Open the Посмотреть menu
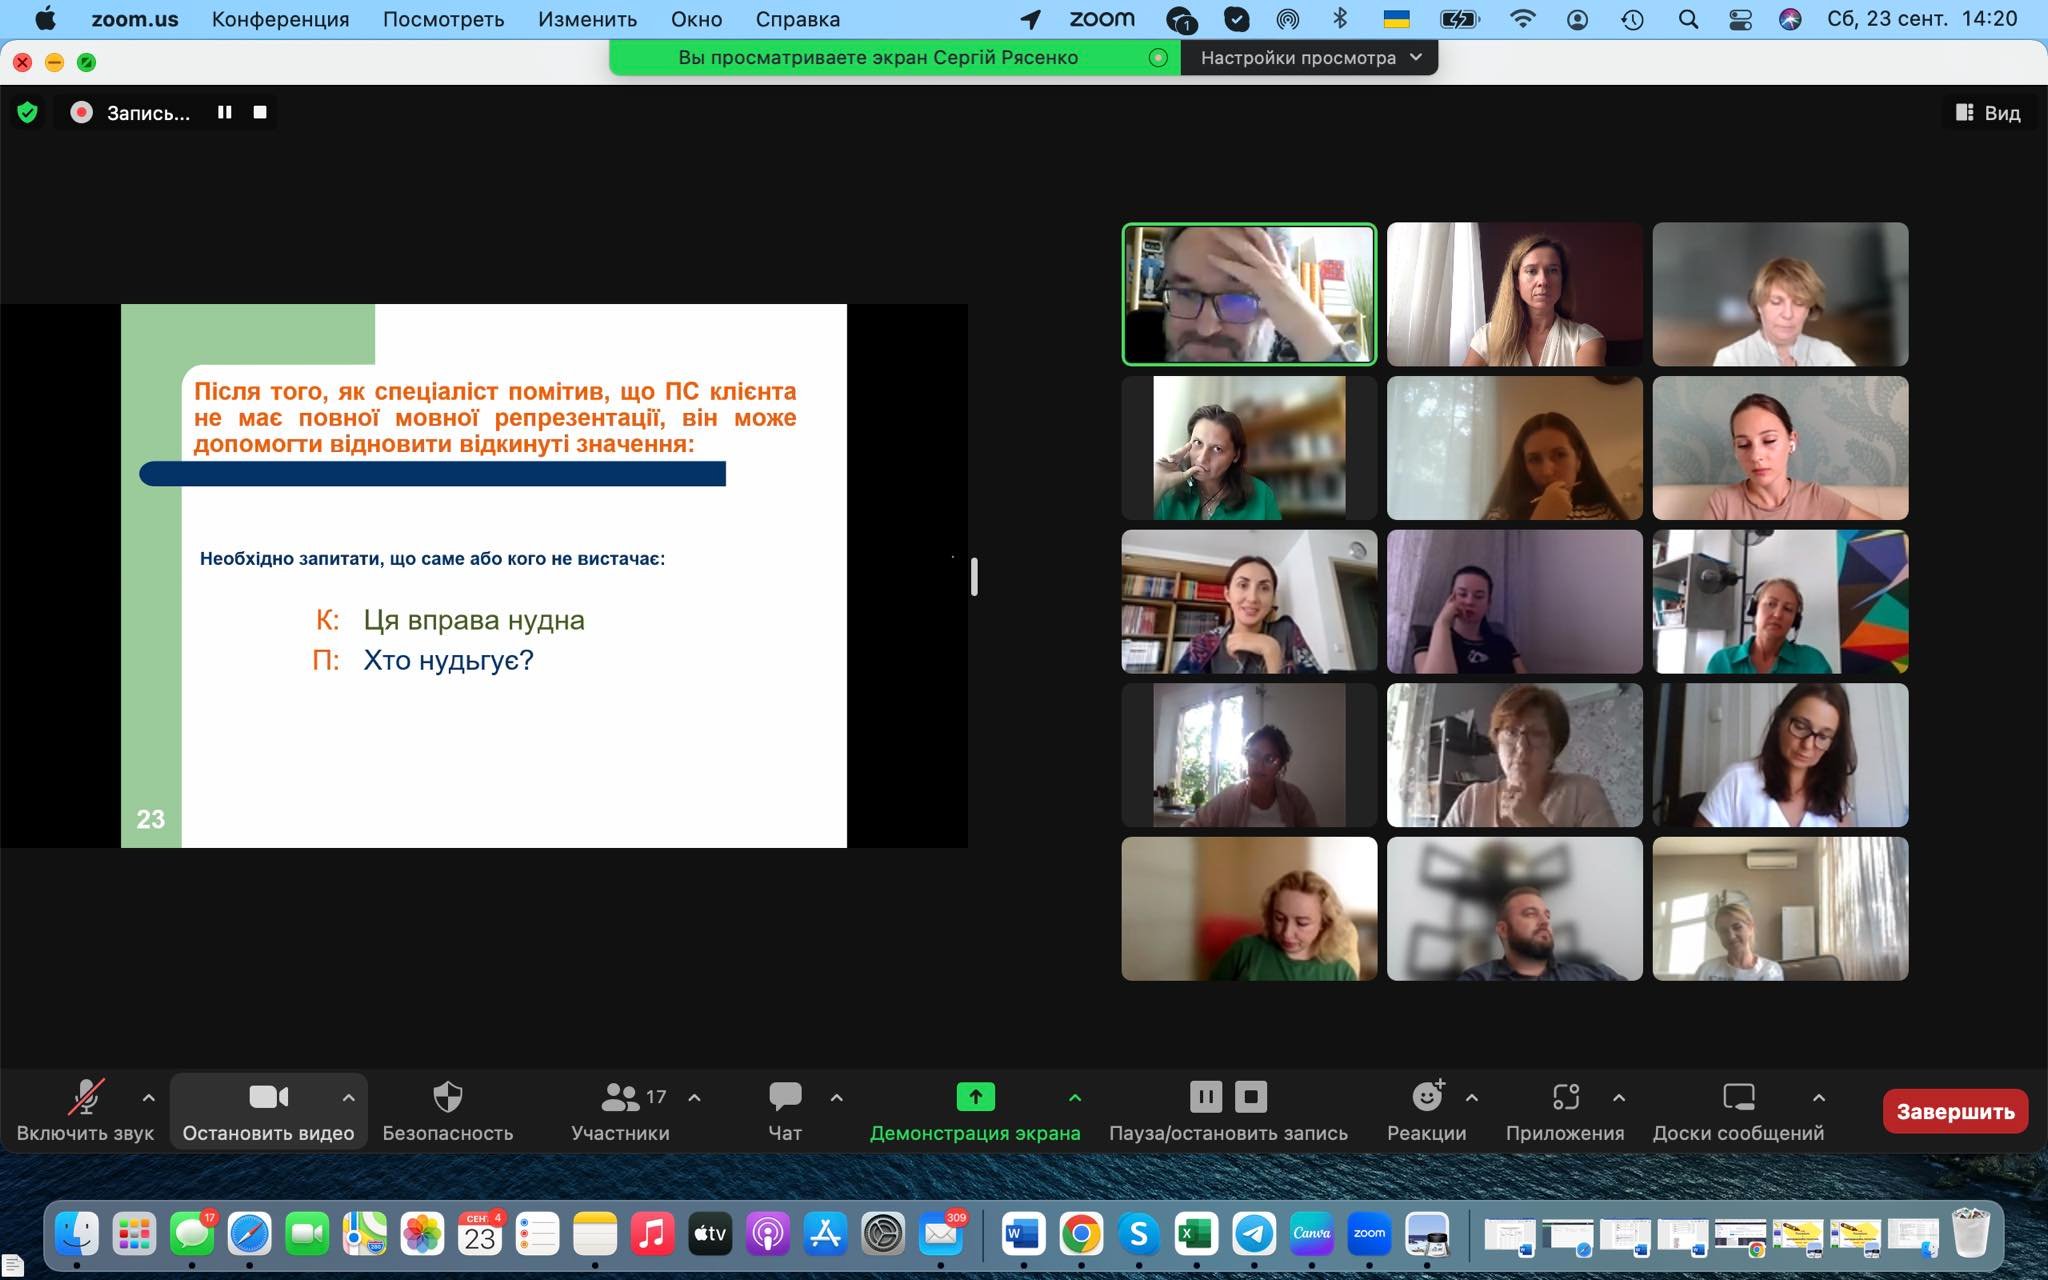This screenshot has height=1280, width=2048. click(443, 19)
